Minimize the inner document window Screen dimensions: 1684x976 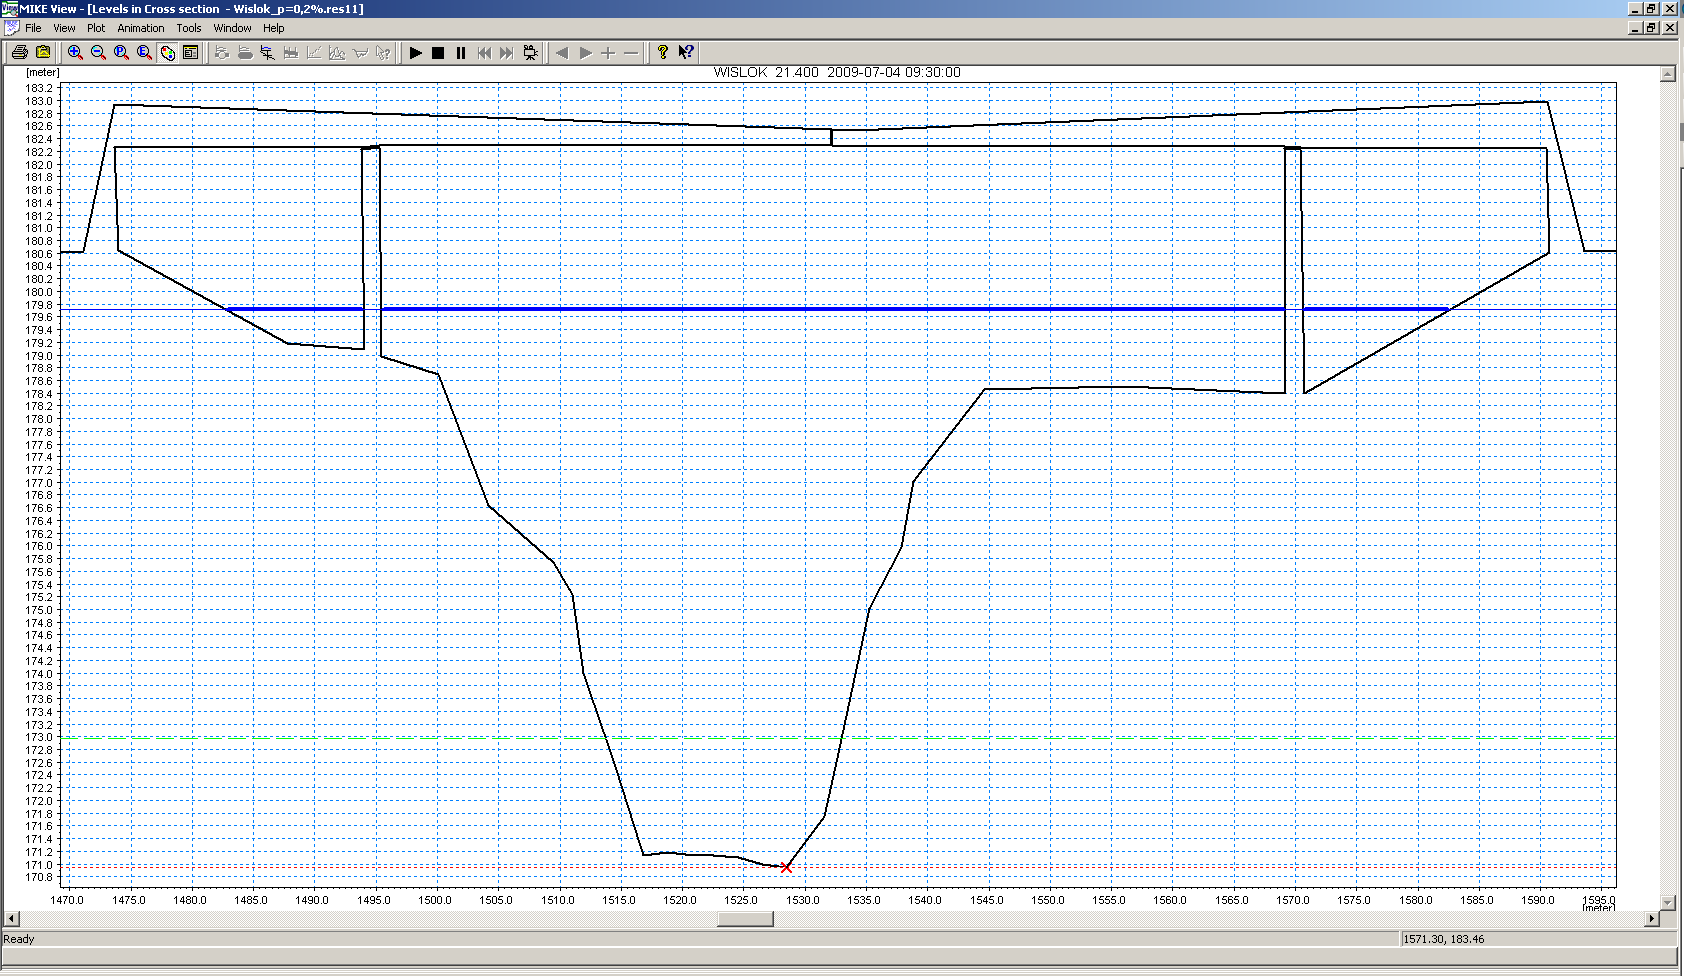(x=1636, y=28)
